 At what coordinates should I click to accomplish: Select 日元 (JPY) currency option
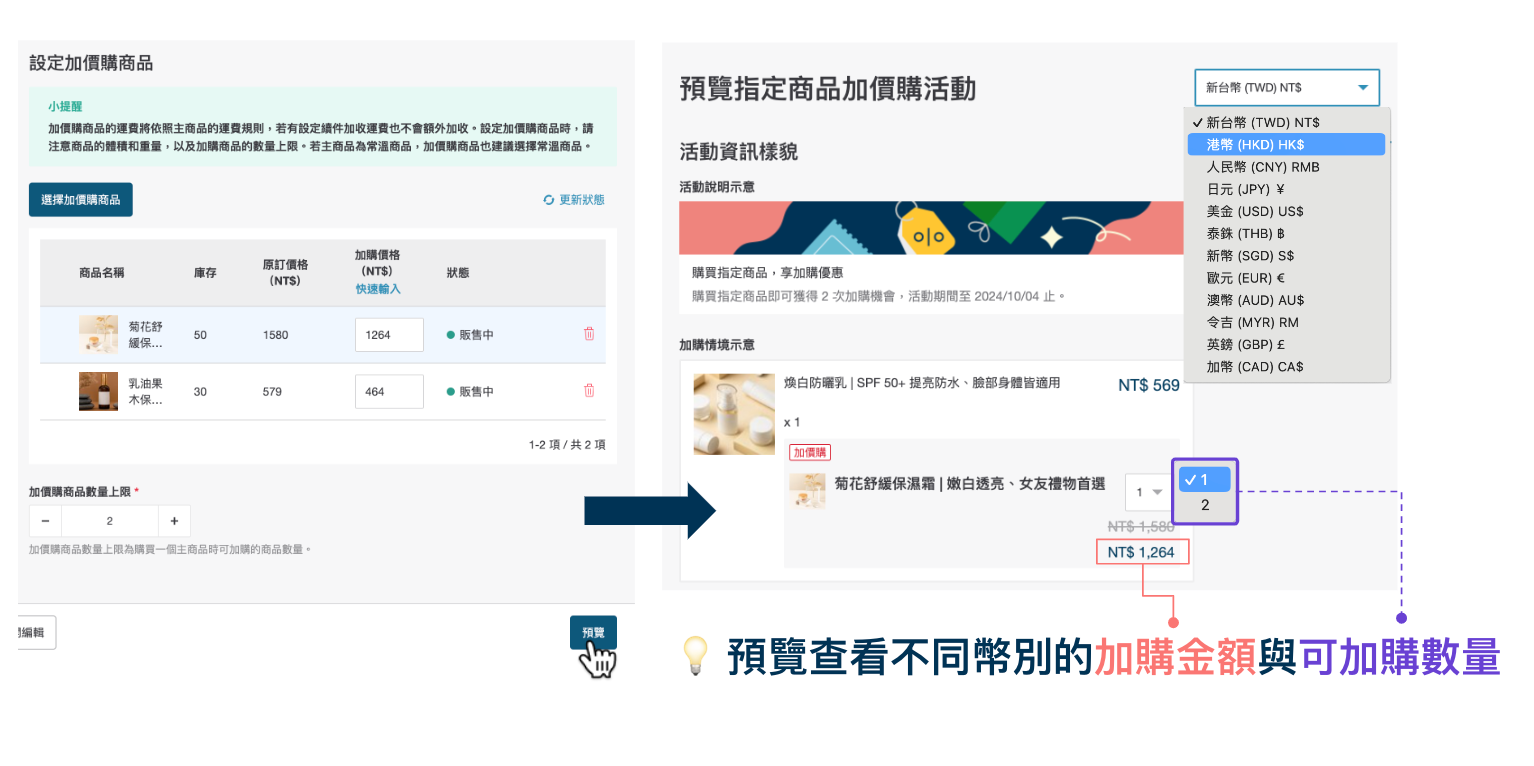tap(1245, 189)
